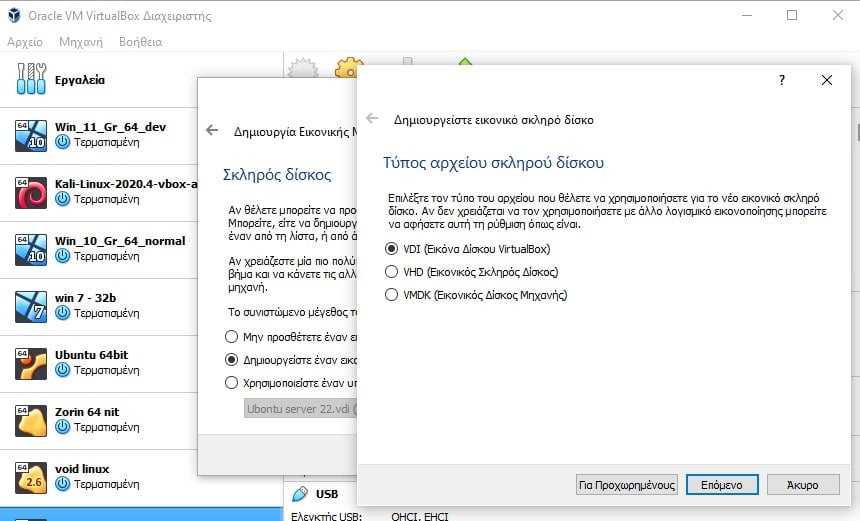Screen dimensions: 860x521
Task: Minimize the VirtualBox manager window
Action: (x=747, y=15)
